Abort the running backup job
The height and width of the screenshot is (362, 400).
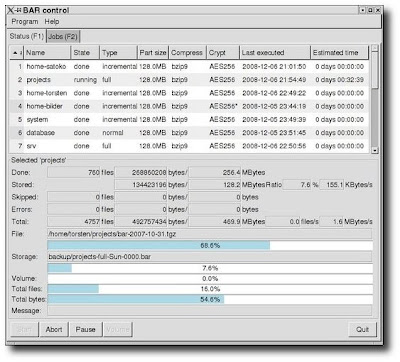point(54,330)
